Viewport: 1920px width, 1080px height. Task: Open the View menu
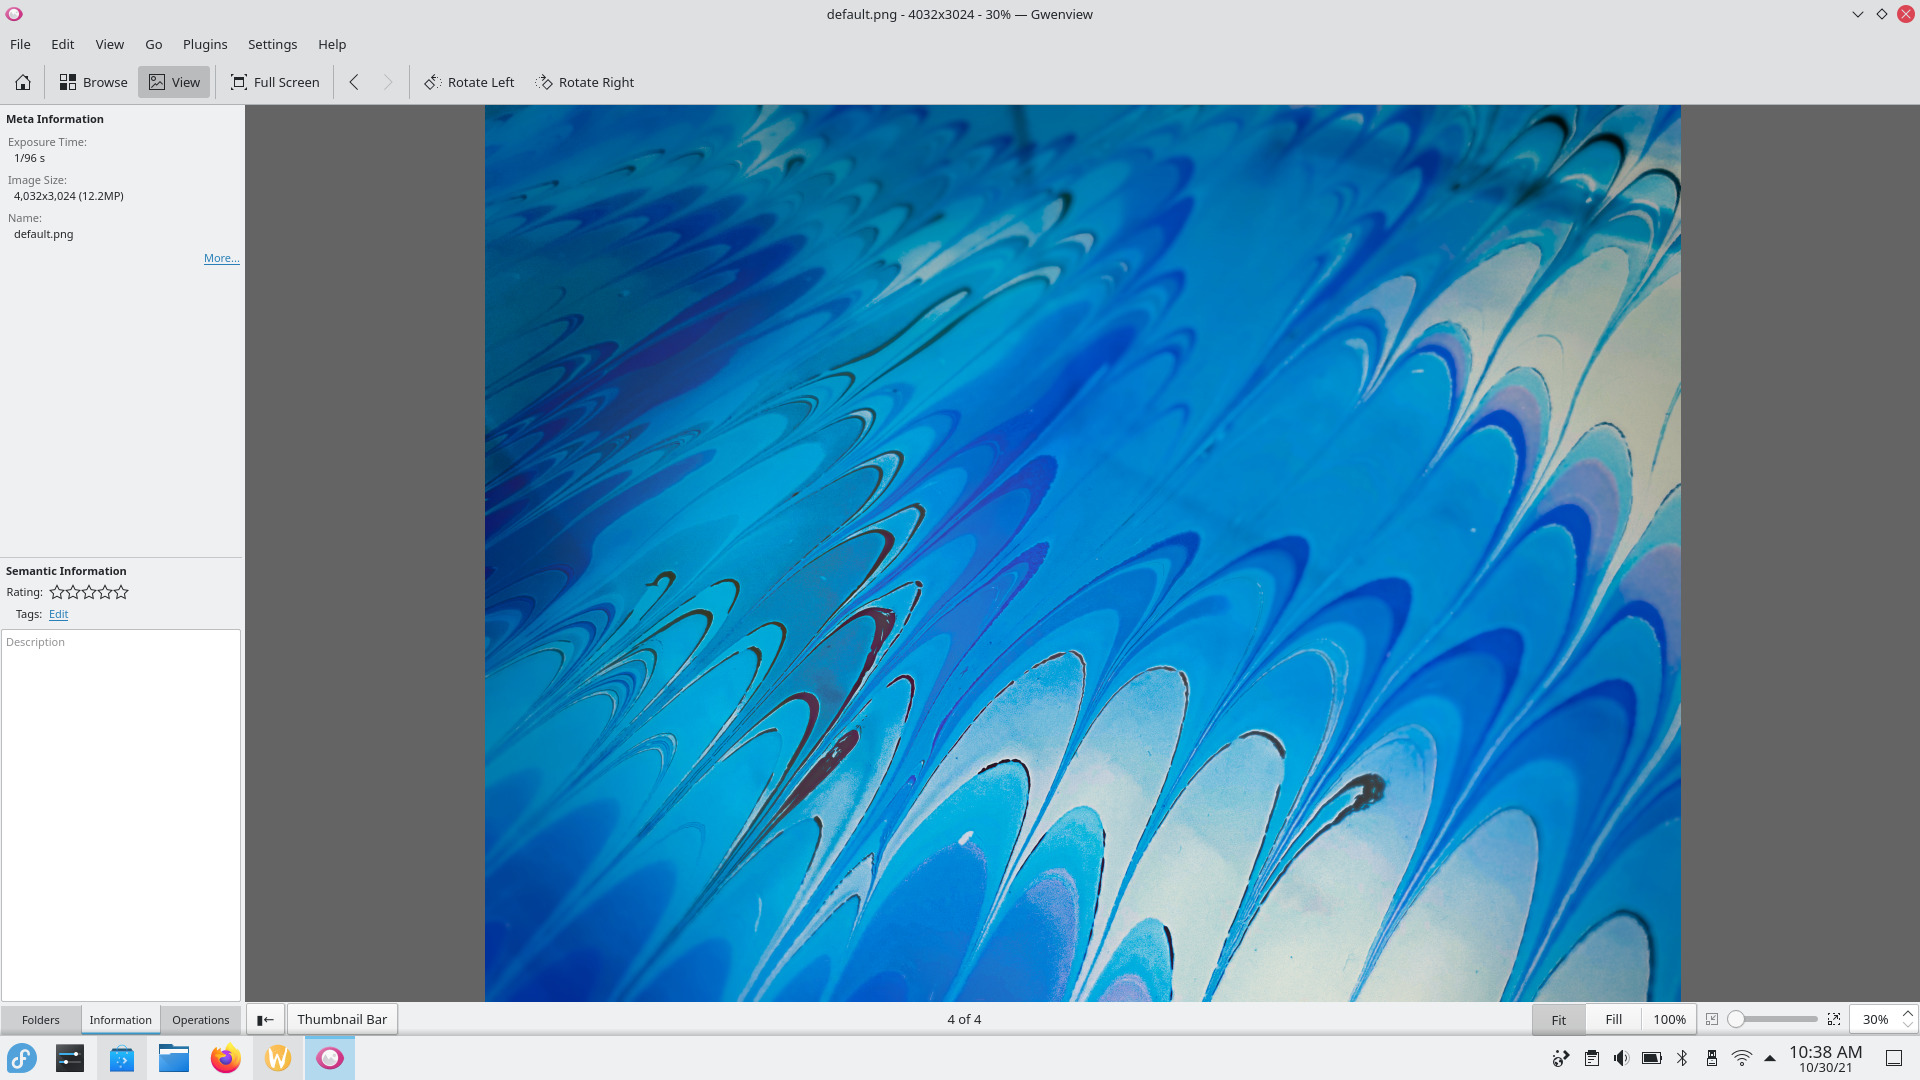[x=110, y=44]
